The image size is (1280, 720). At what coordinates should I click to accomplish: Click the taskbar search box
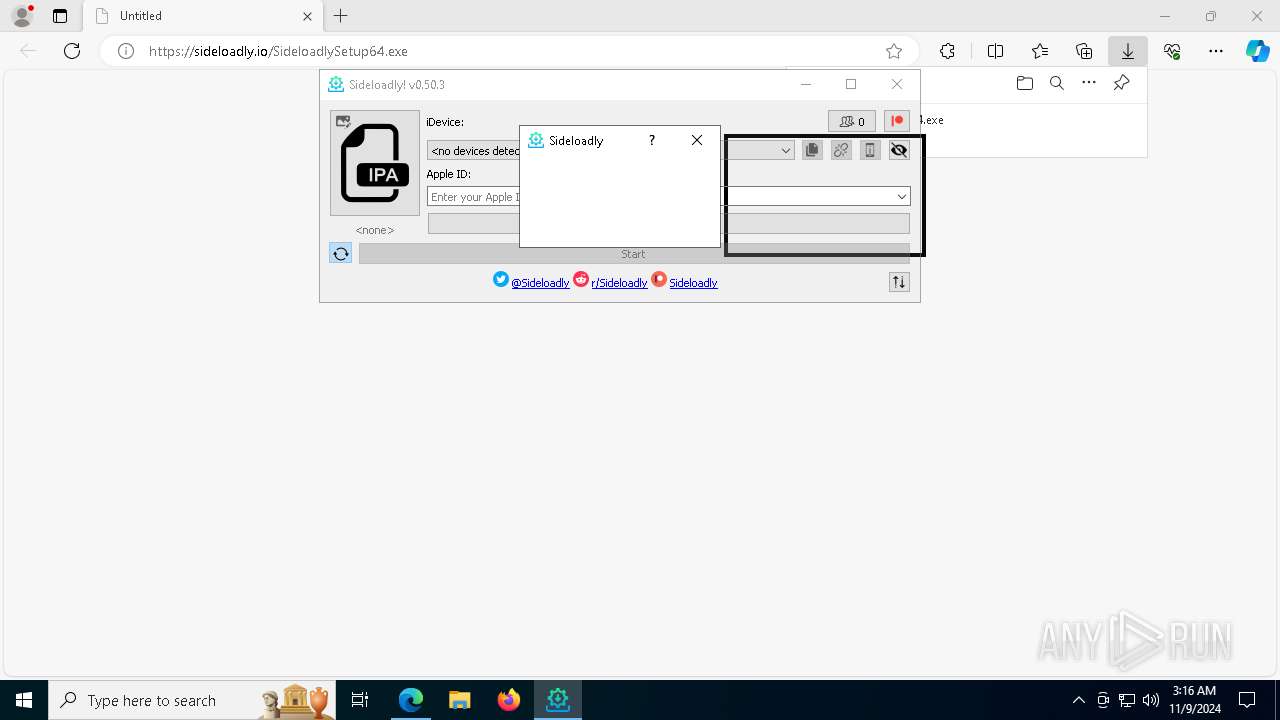193,700
